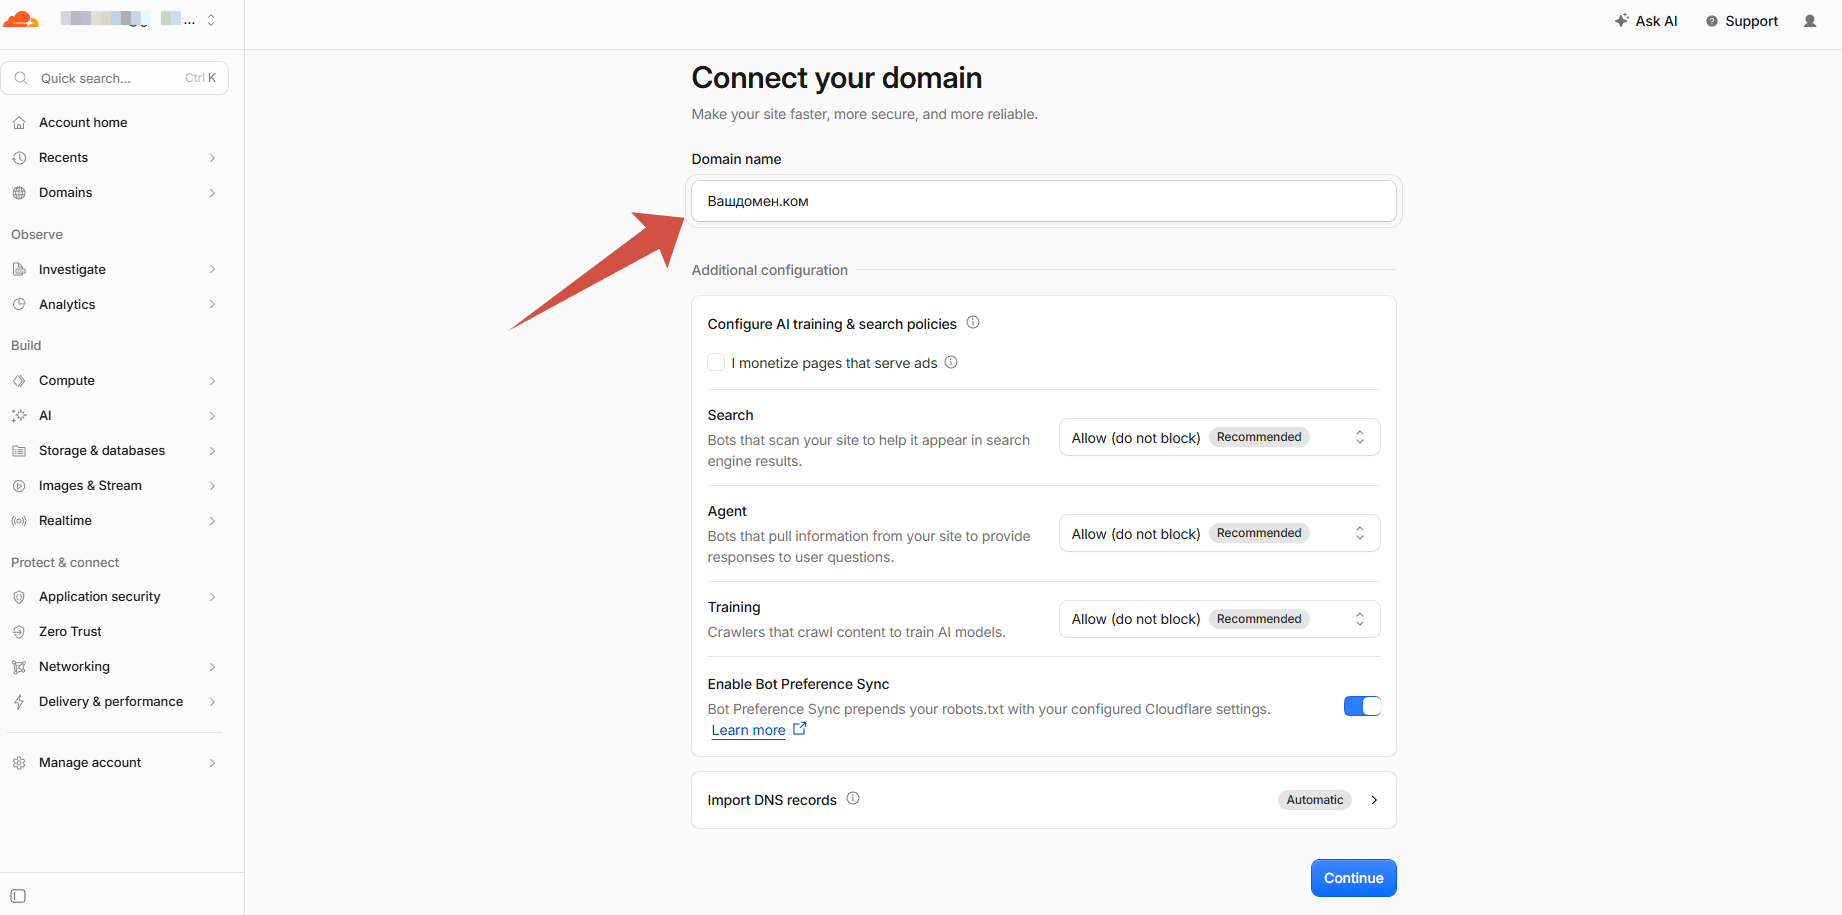This screenshot has height=915, width=1842.
Task: Click the Cloudflare logo icon
Action: pos(21,19)
